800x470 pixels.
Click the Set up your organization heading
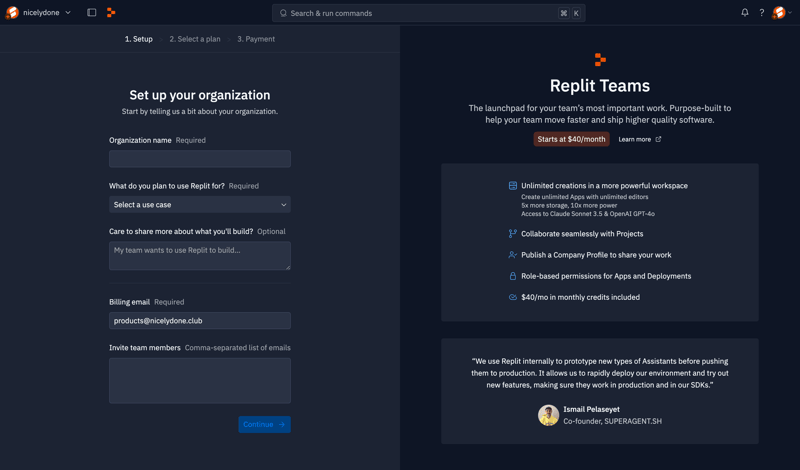[x=200, y=95]
